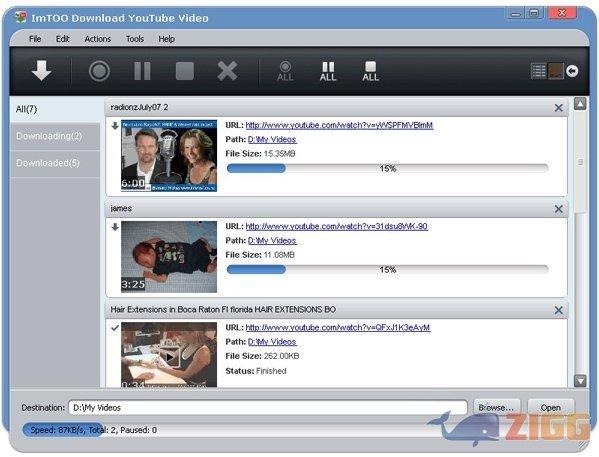Click the down-arrow status icon of radionzJuly07 2
599x457 pixels.
point(115,126)
